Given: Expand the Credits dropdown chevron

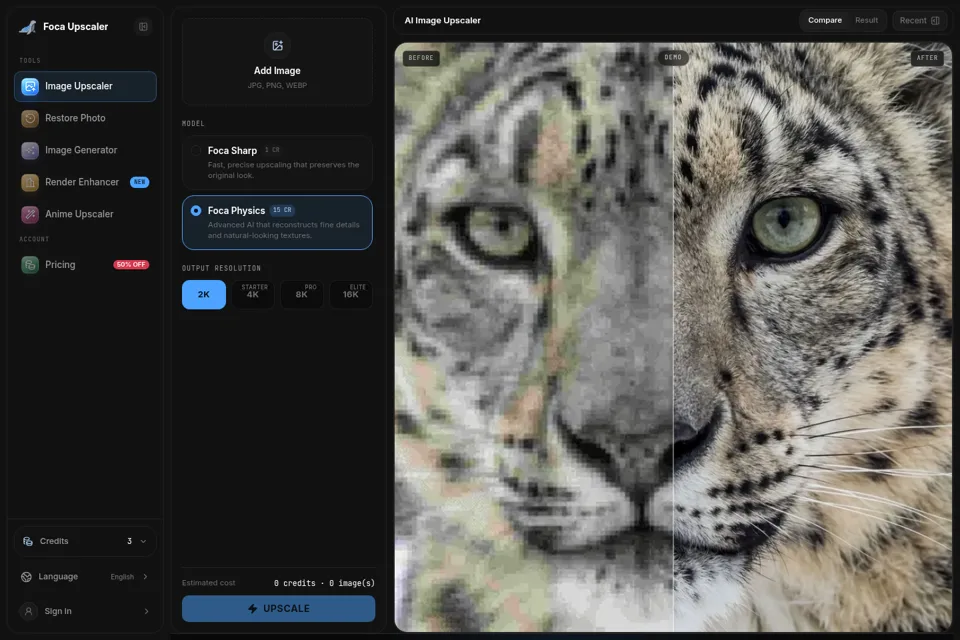Looking at the screenshot, I should coord(143,541).
